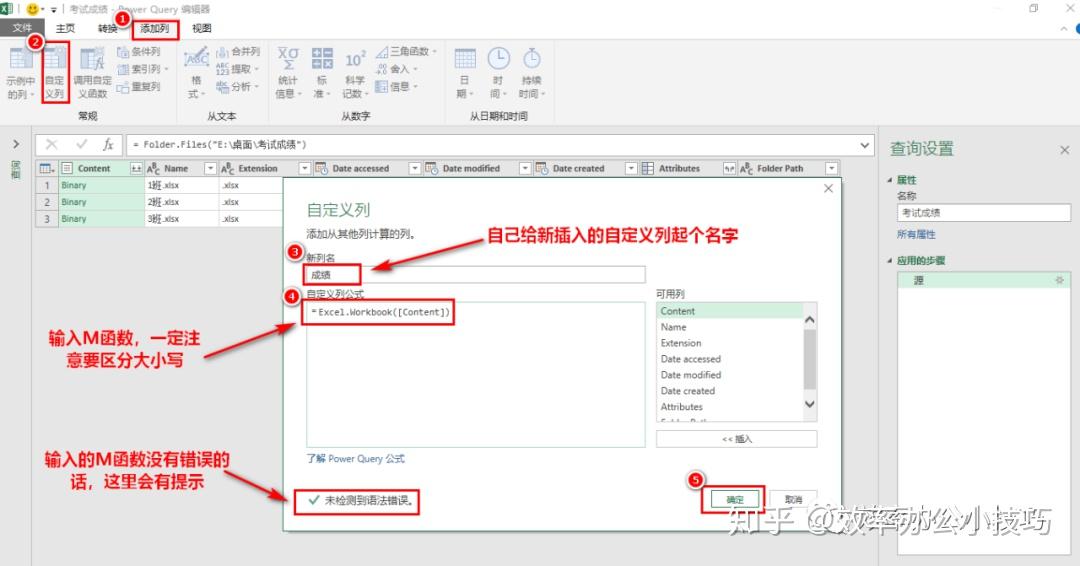Select Date created in available columns

coord(730,390)
